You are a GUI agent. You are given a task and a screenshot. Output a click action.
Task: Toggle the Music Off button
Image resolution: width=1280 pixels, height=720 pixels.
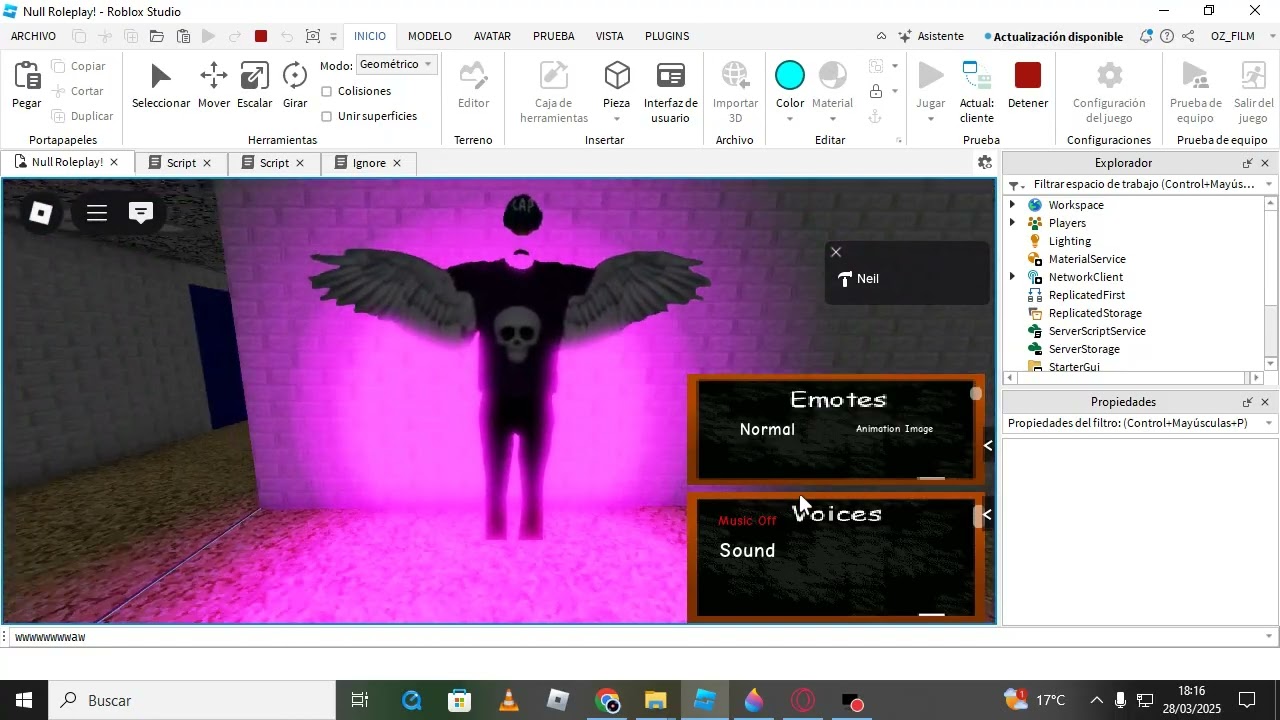coord(747,520)
